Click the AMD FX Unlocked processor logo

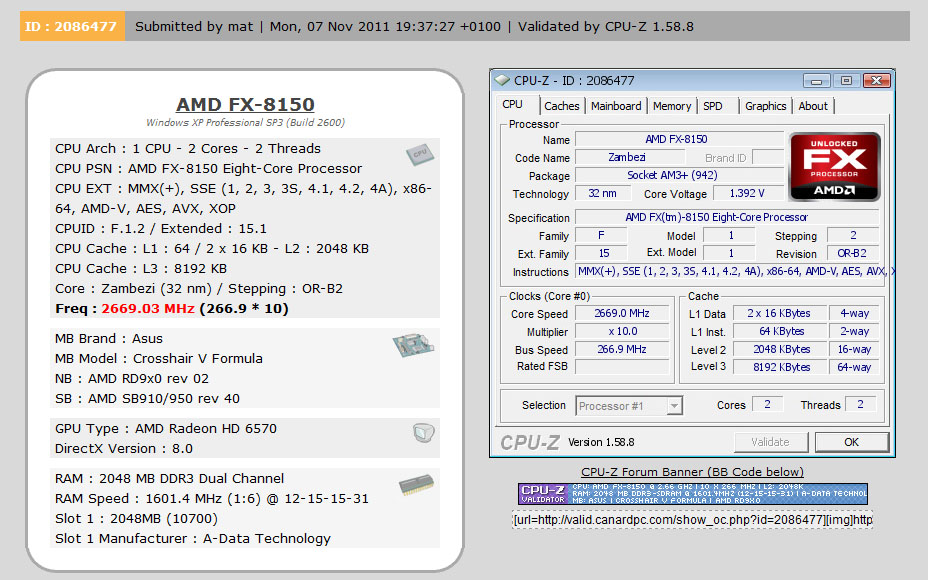click(834, 166)
